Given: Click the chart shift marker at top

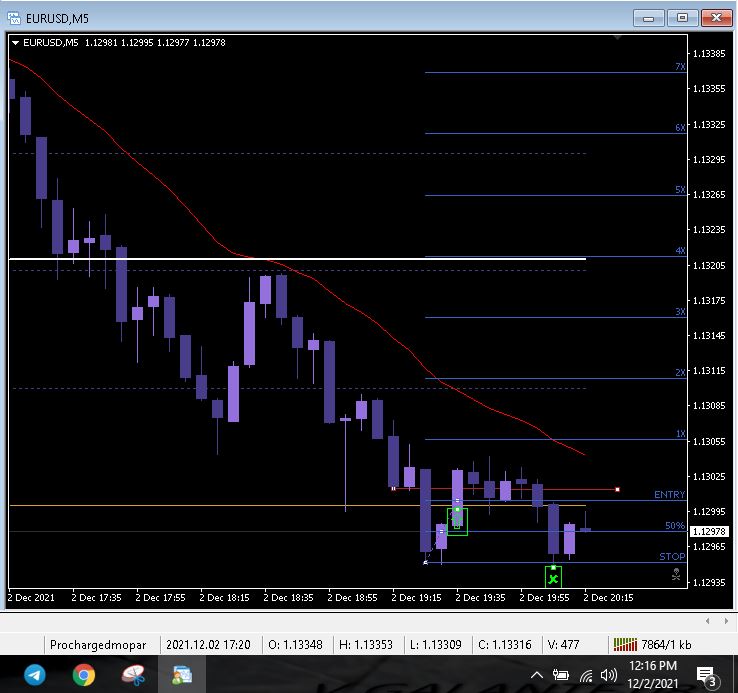Looking at the screenshot, I should 618,37.
